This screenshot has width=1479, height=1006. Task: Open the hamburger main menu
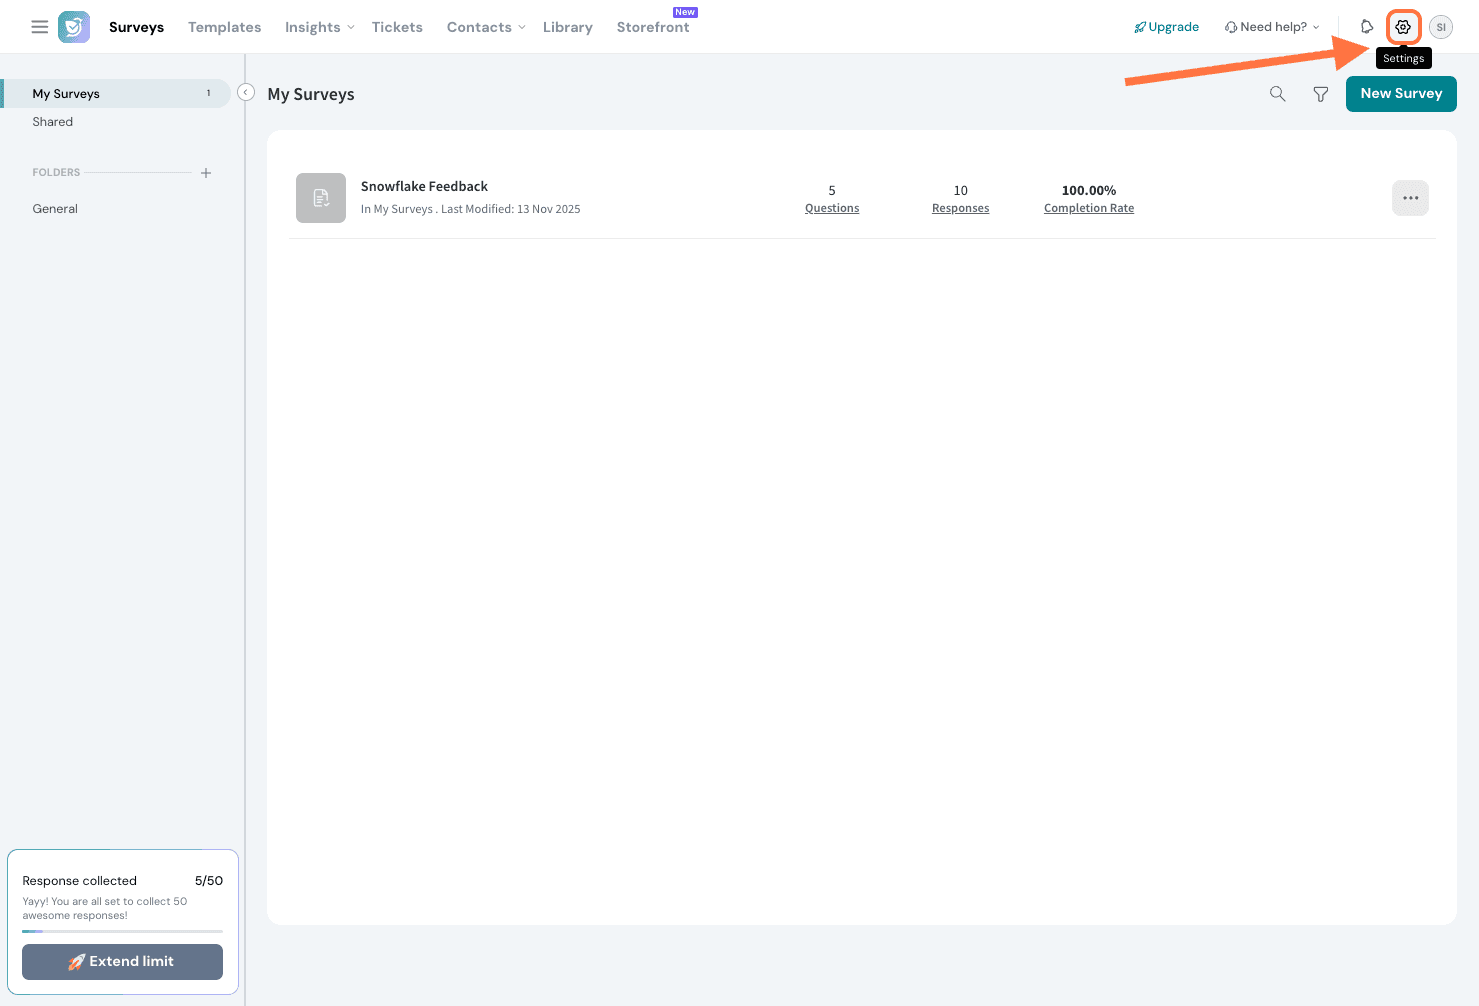pyautogui.click(x=40, y=27)
